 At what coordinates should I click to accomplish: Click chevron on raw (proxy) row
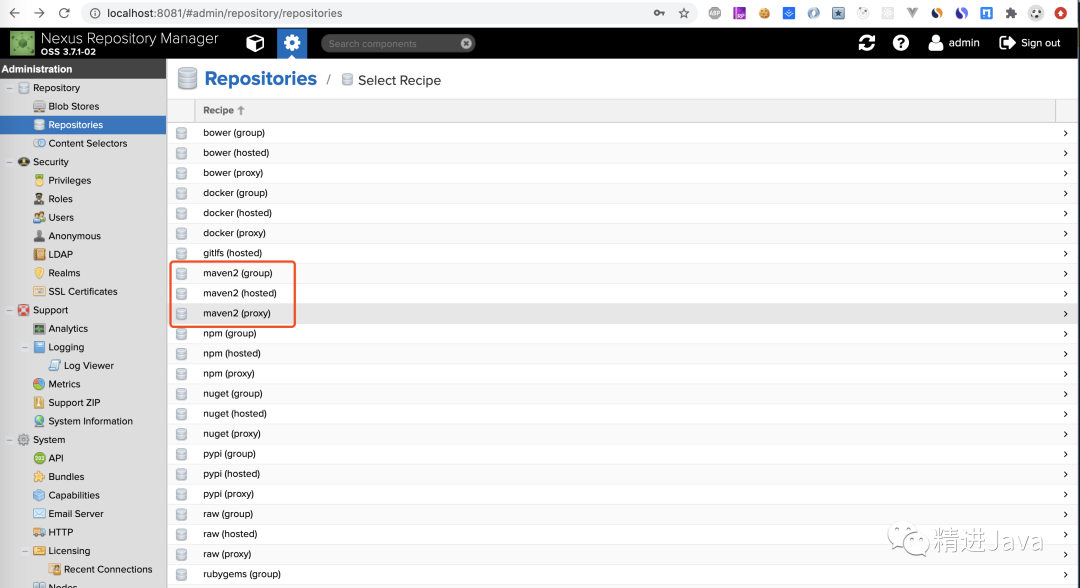click(x=1066, y=554)
